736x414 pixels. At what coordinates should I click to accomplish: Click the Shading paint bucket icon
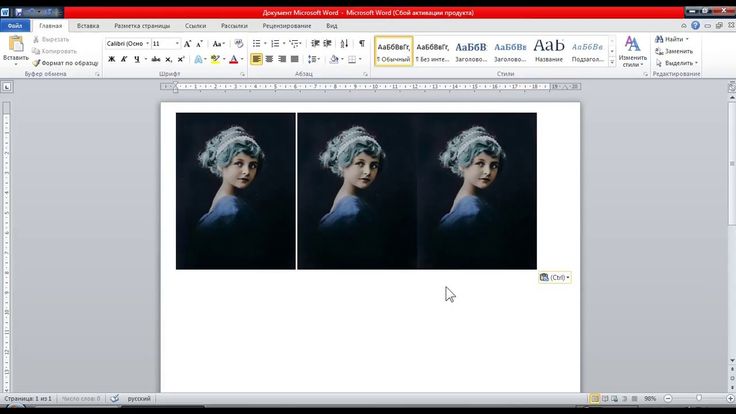pos(334,59)
